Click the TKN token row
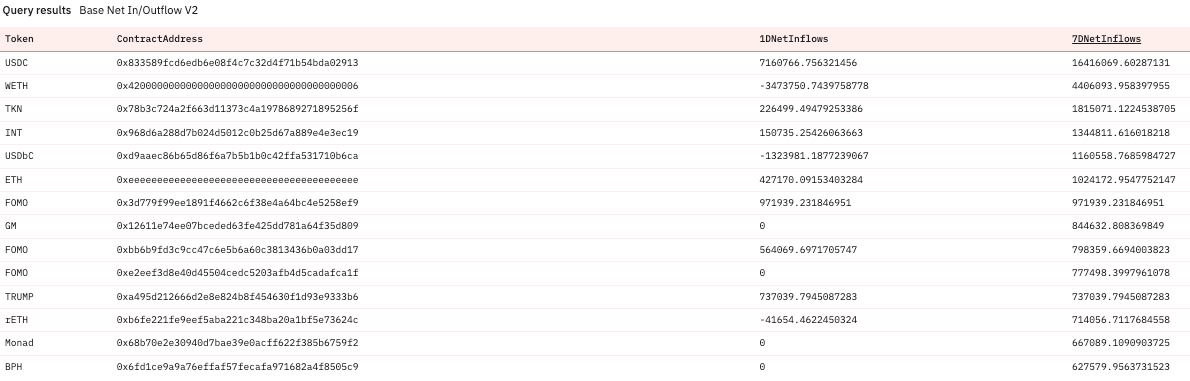The height and width of the screenshot is (381, 1190). point(595,109)
